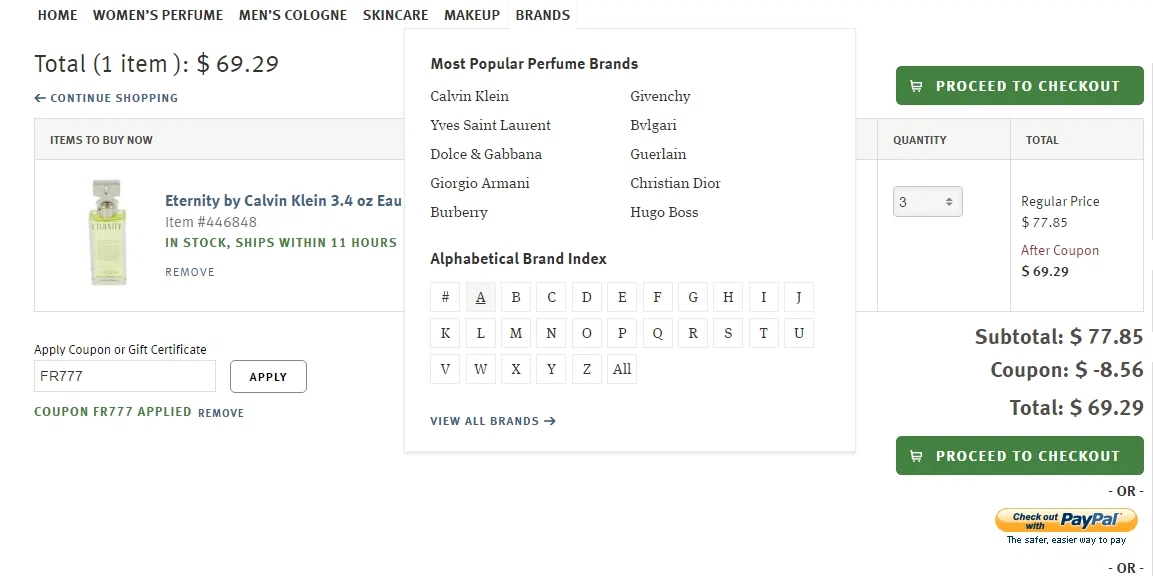Select letter S in the brand index
The image size is (1153, 576).
tap(727, 333)
